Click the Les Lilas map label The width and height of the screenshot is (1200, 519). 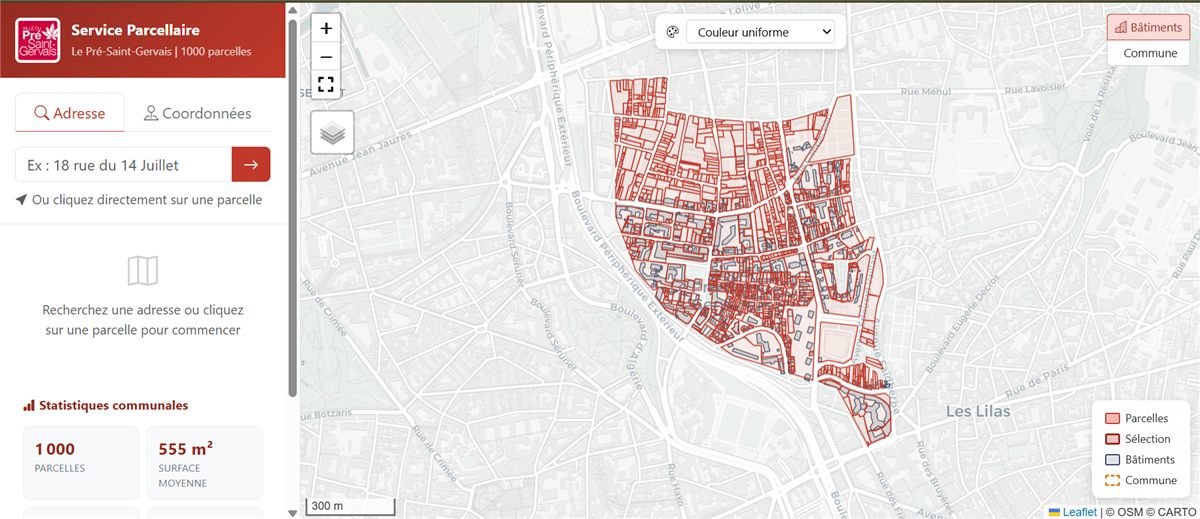(978, 411)
